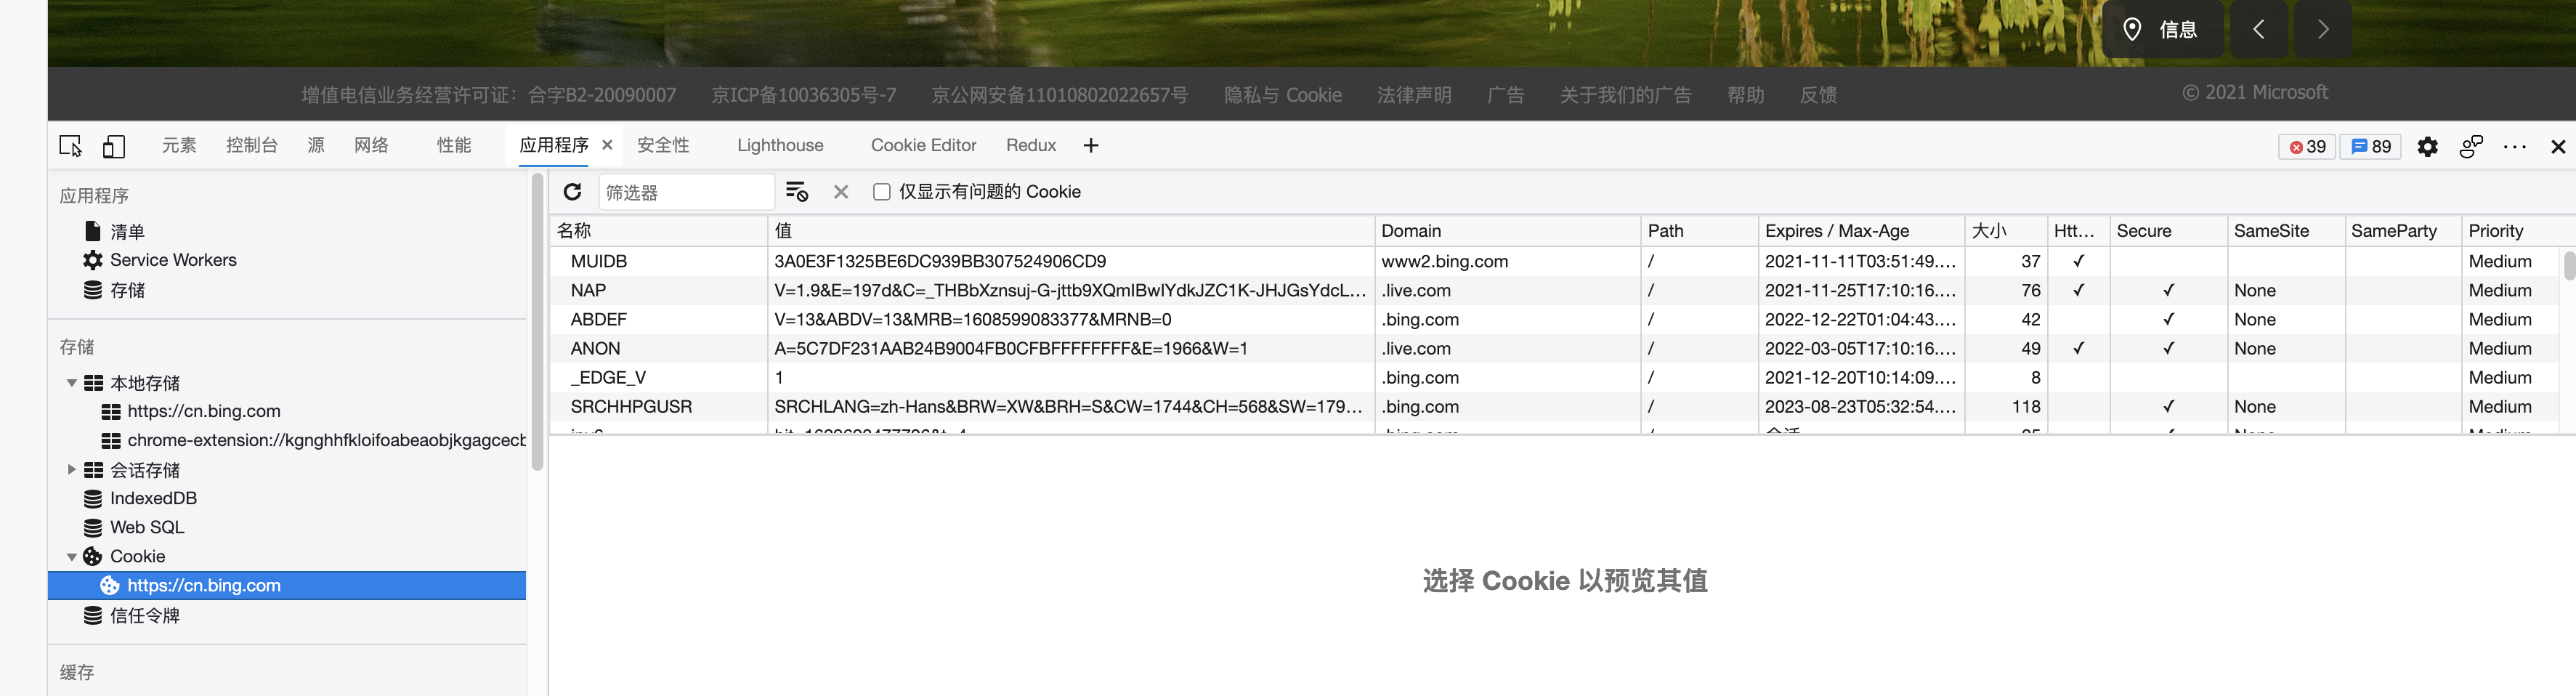
Task: Switch to the Lighthouse tab
Action: (780, 146)
